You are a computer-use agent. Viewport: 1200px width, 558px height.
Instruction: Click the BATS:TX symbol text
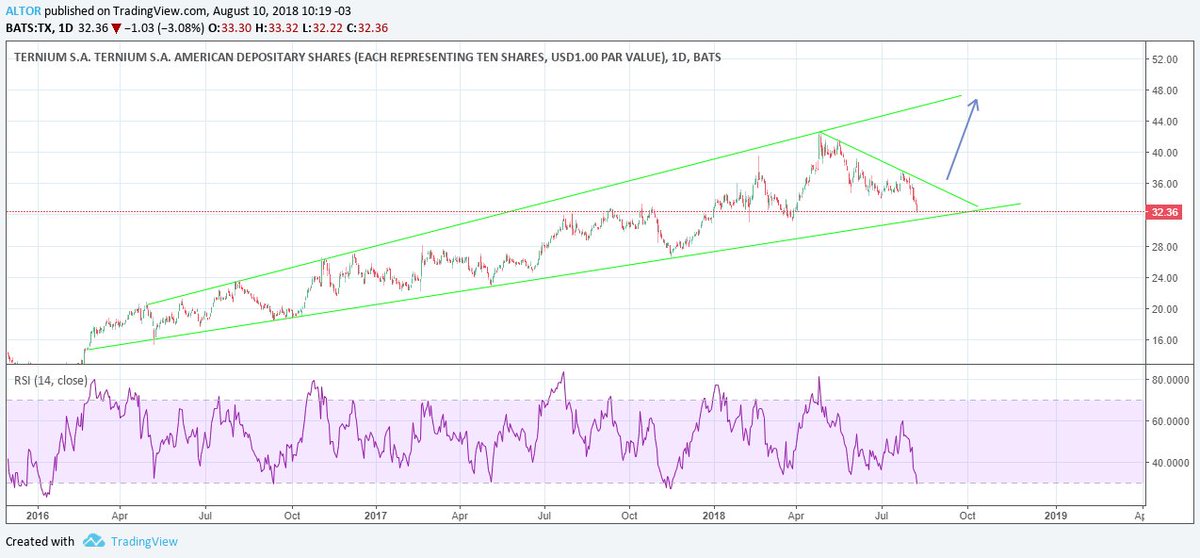click(31, 27)
